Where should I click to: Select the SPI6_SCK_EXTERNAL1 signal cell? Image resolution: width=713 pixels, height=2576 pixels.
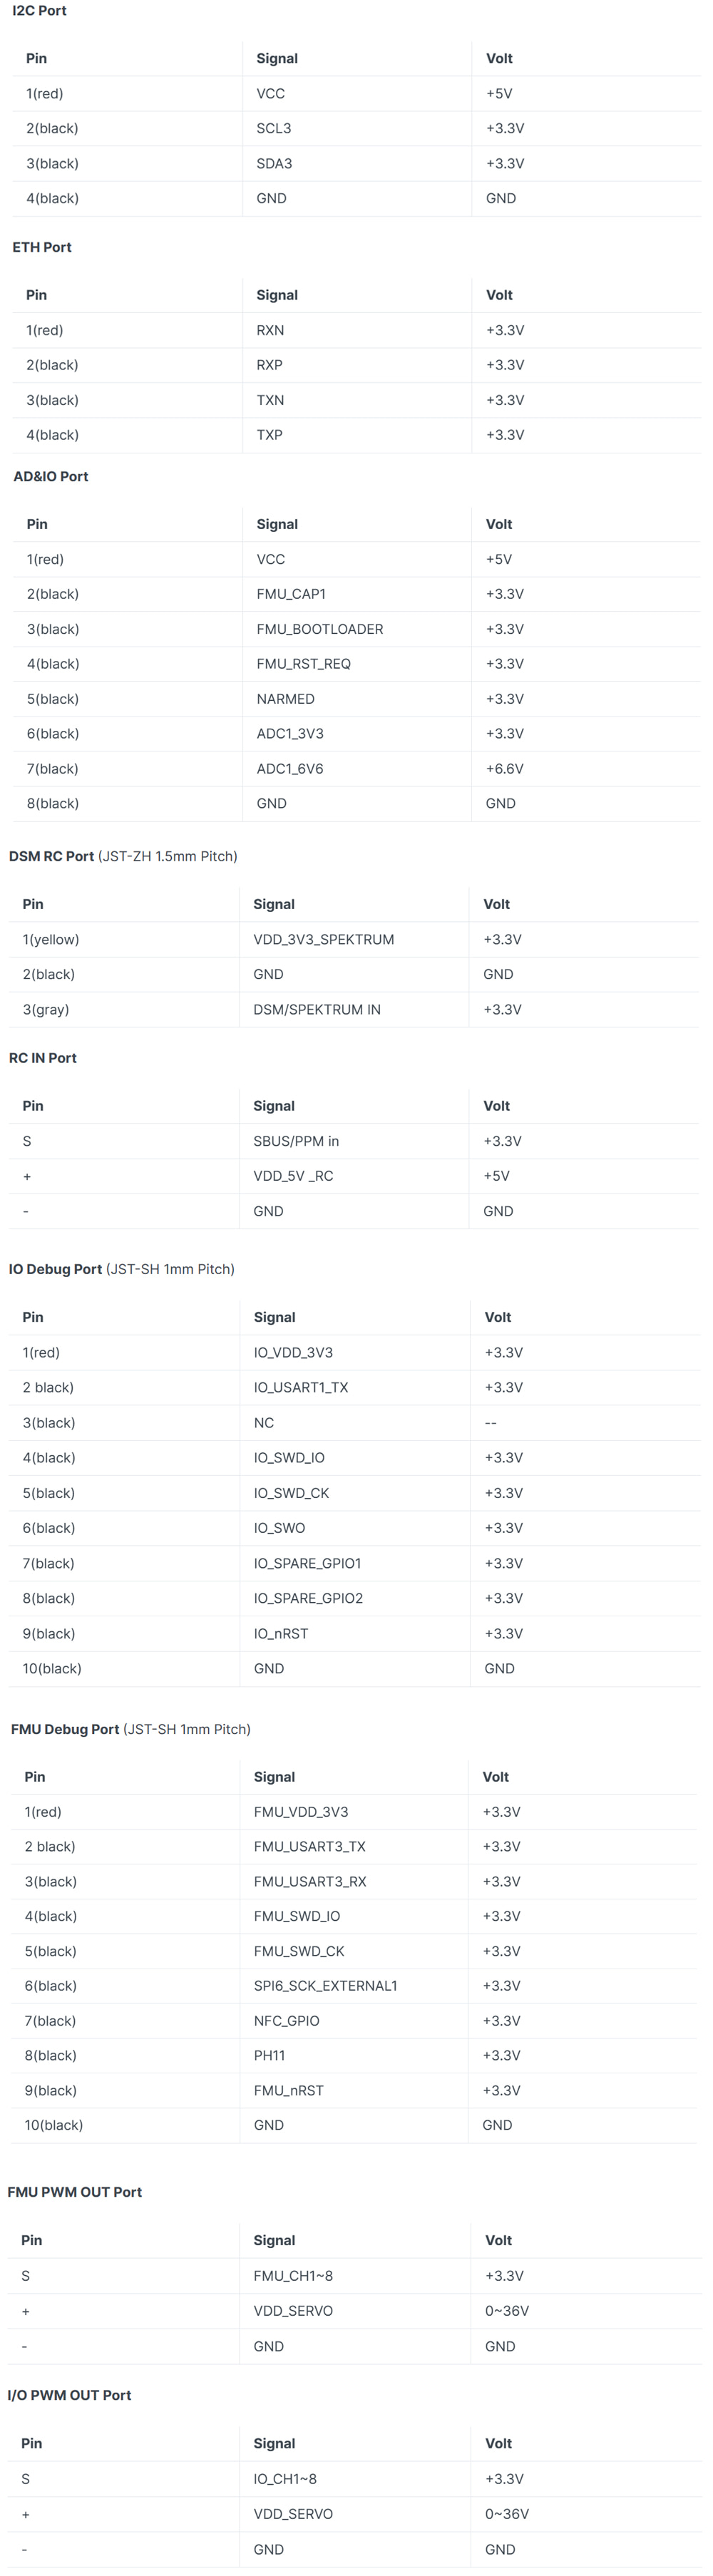[325, 1985]
